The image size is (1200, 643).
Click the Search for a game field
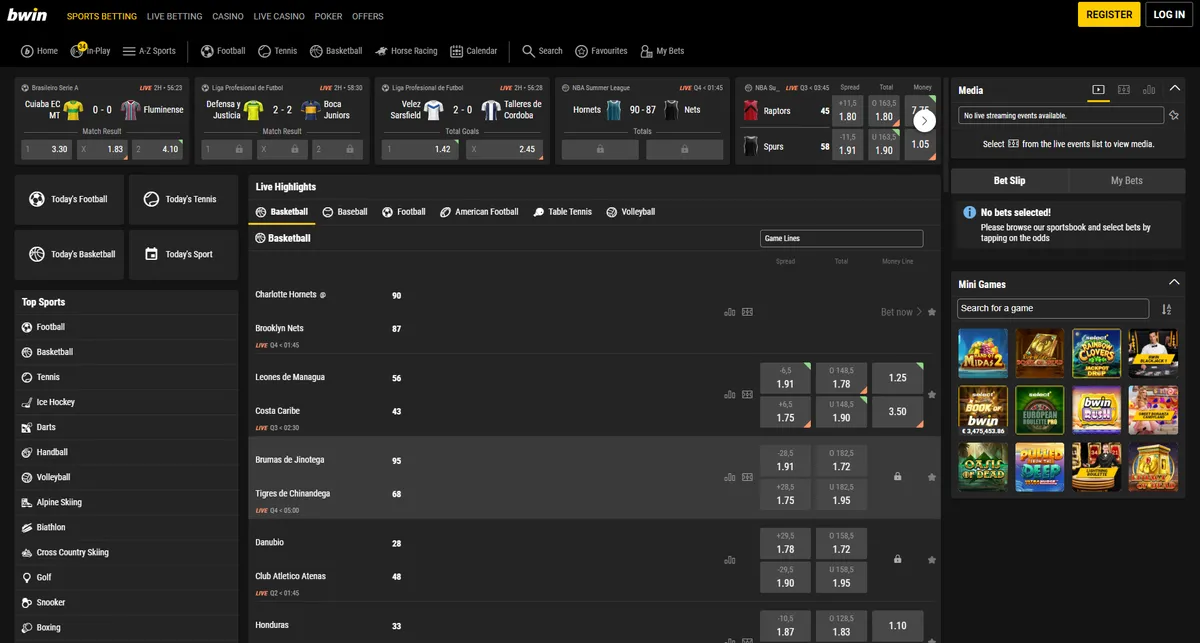1053,309
